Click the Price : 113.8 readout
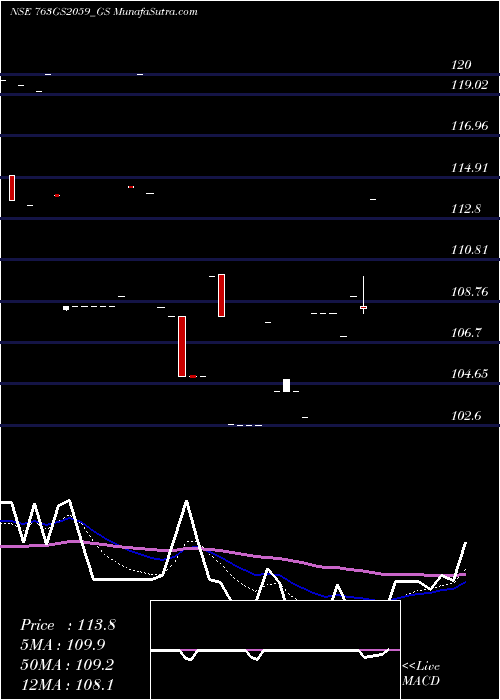Screen dimensions: 500x700 click(x=68, y=625)
